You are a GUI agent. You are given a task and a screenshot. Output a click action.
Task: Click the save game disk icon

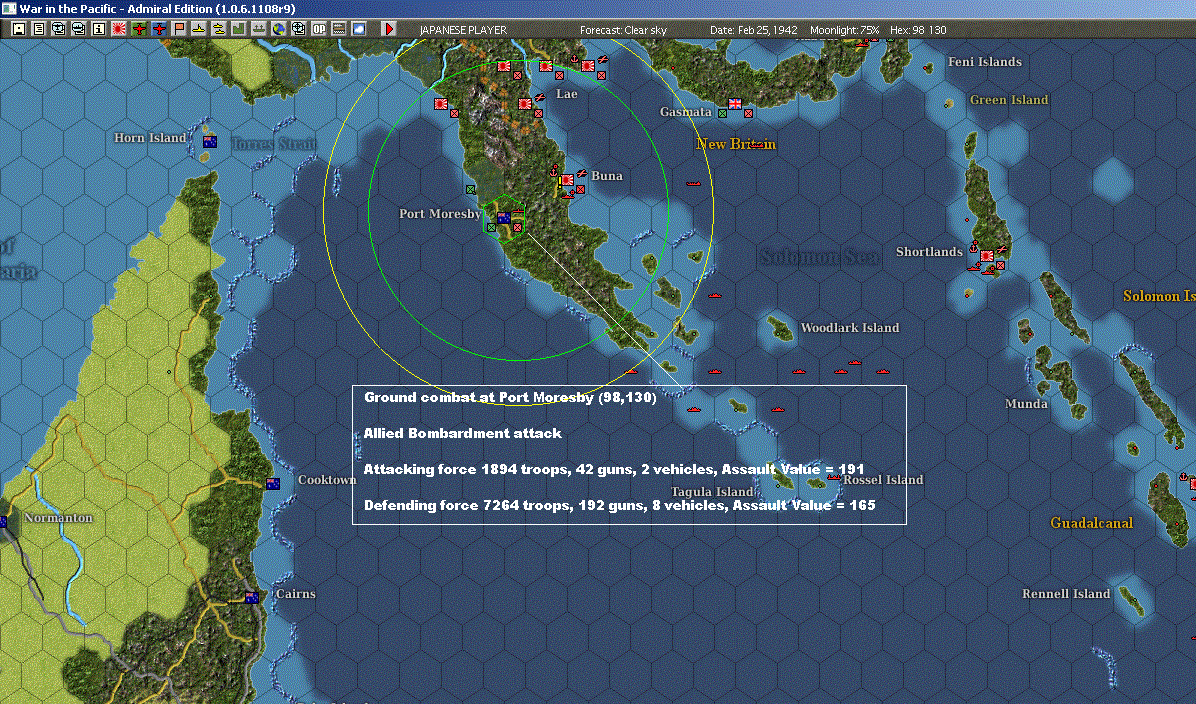pyautogui.click(x=19, y=29)
